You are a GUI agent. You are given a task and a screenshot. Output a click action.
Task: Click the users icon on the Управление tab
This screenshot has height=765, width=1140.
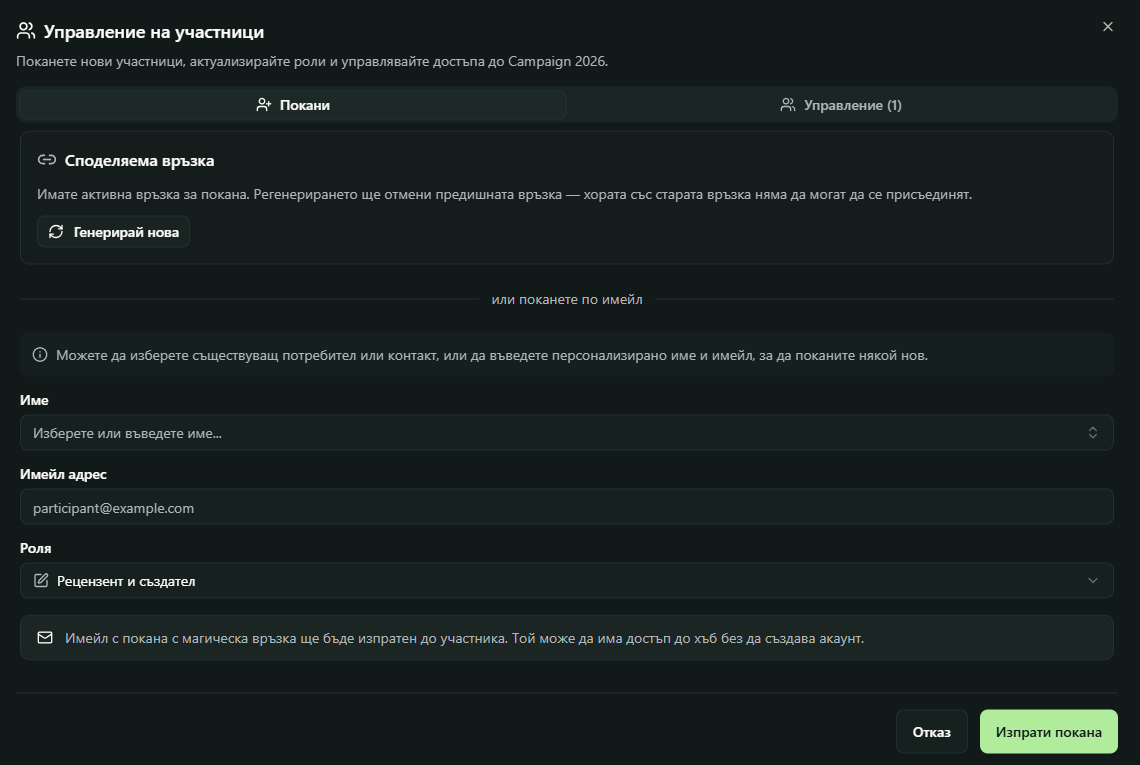pos(788,105)
